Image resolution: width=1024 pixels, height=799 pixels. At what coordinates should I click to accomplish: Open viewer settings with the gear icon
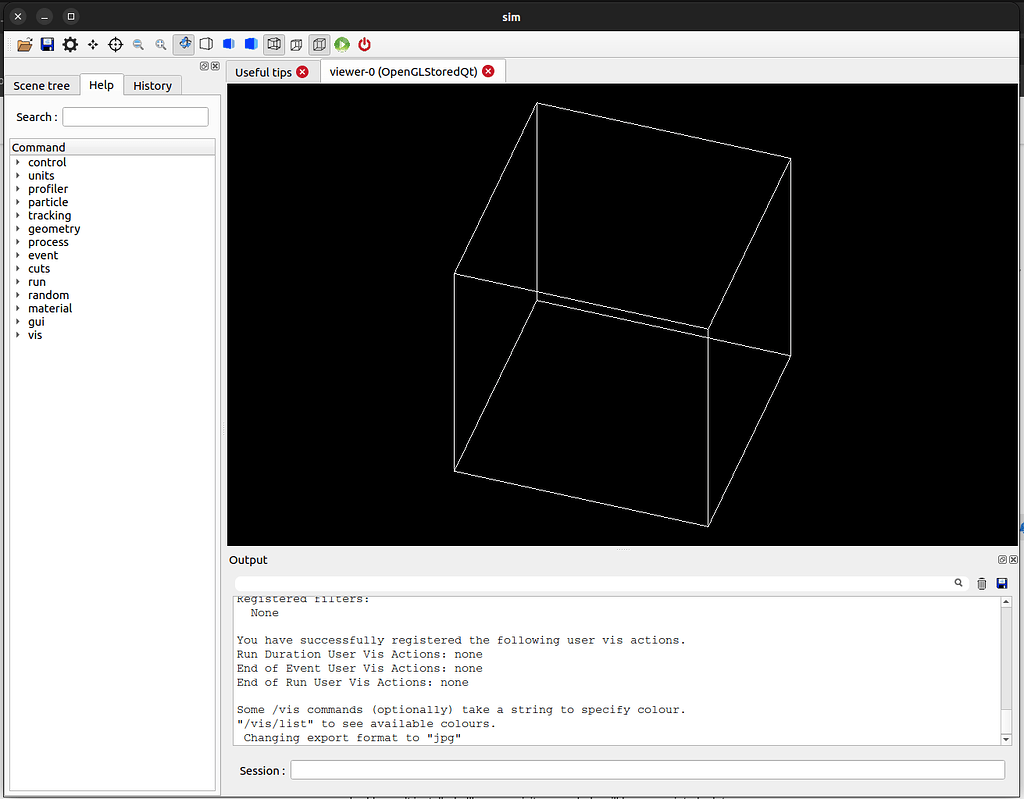(69, 44)
